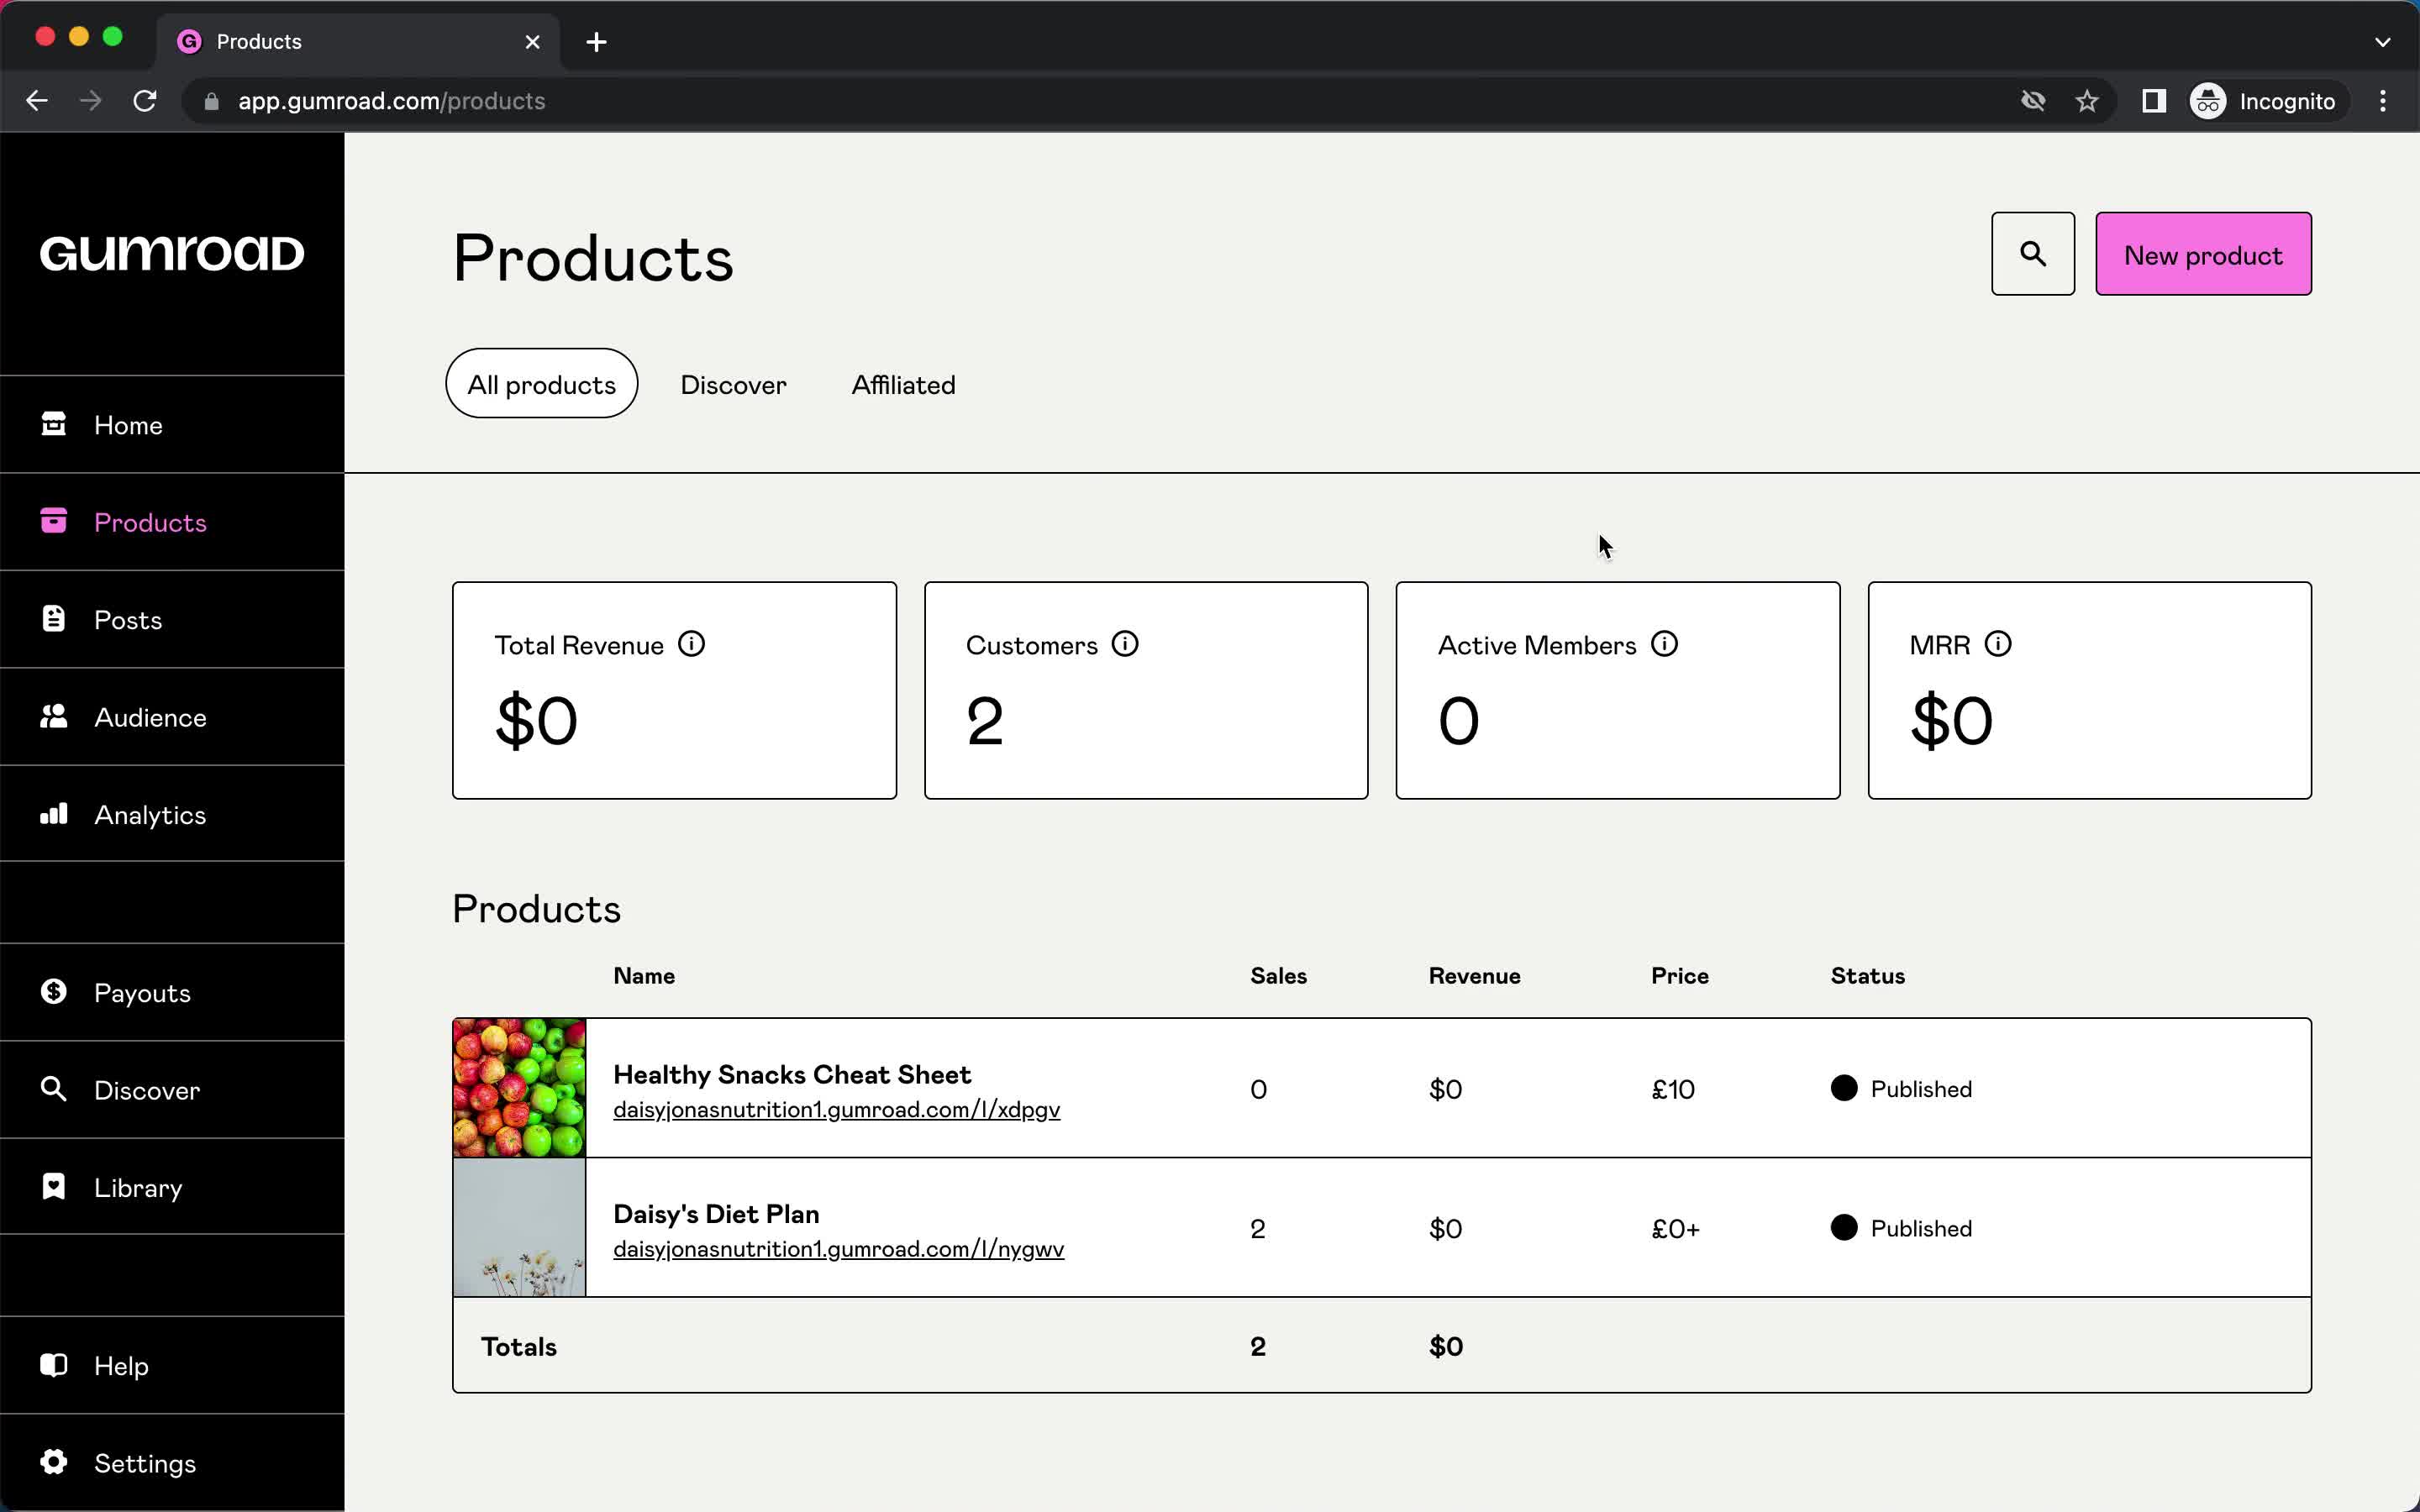This screenshot has width=2420, height=1512.
Task: Expand Active Members info tooltip
Action: click(x=1665, y=644)
